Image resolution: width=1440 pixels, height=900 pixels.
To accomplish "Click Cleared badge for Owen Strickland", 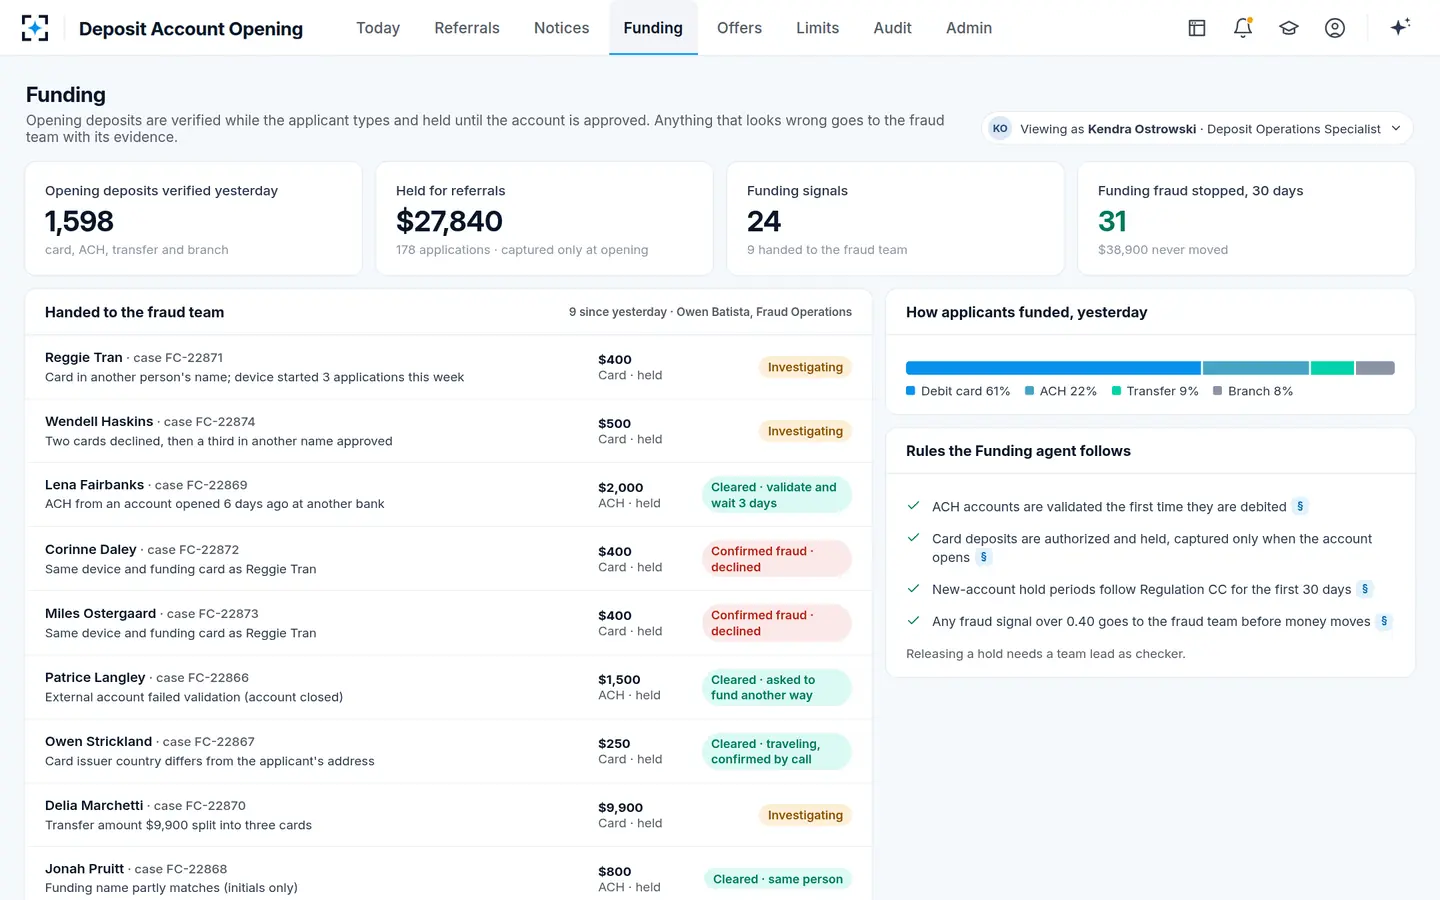I will pyautogui.click(x=777, y=751).
